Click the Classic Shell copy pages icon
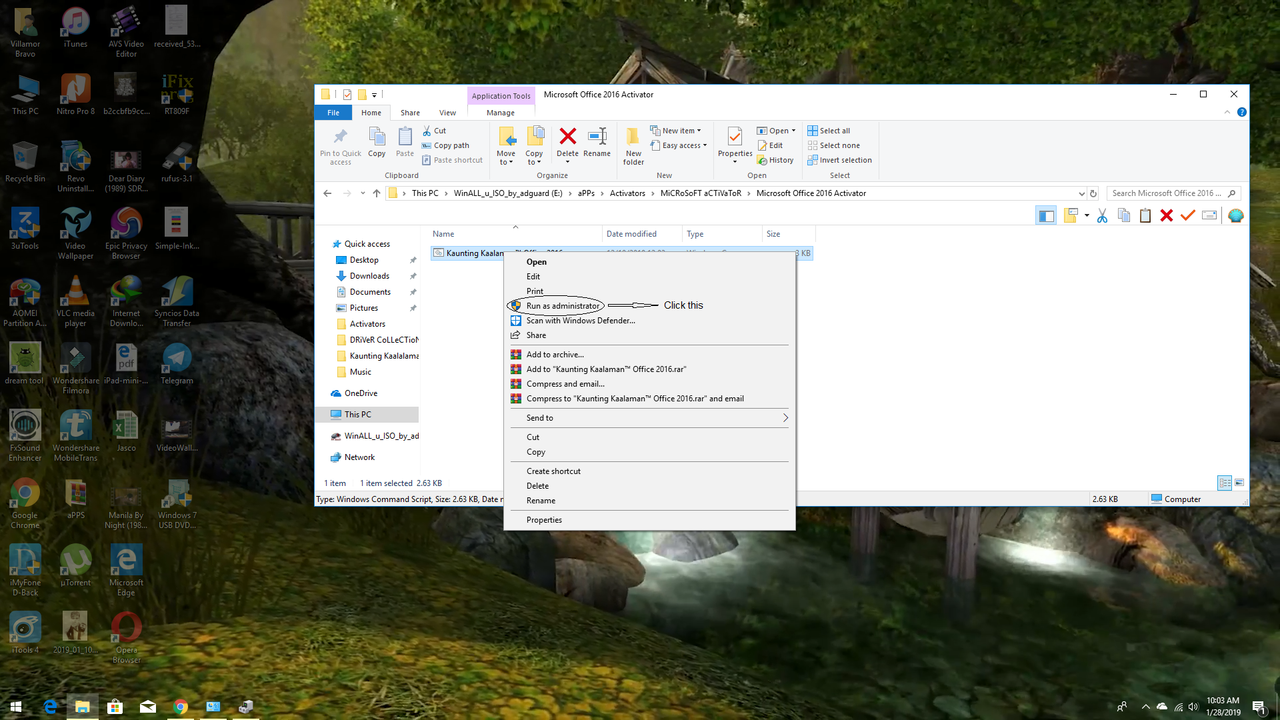This screenshot has height=720, width=1280. pos(1123,215)
